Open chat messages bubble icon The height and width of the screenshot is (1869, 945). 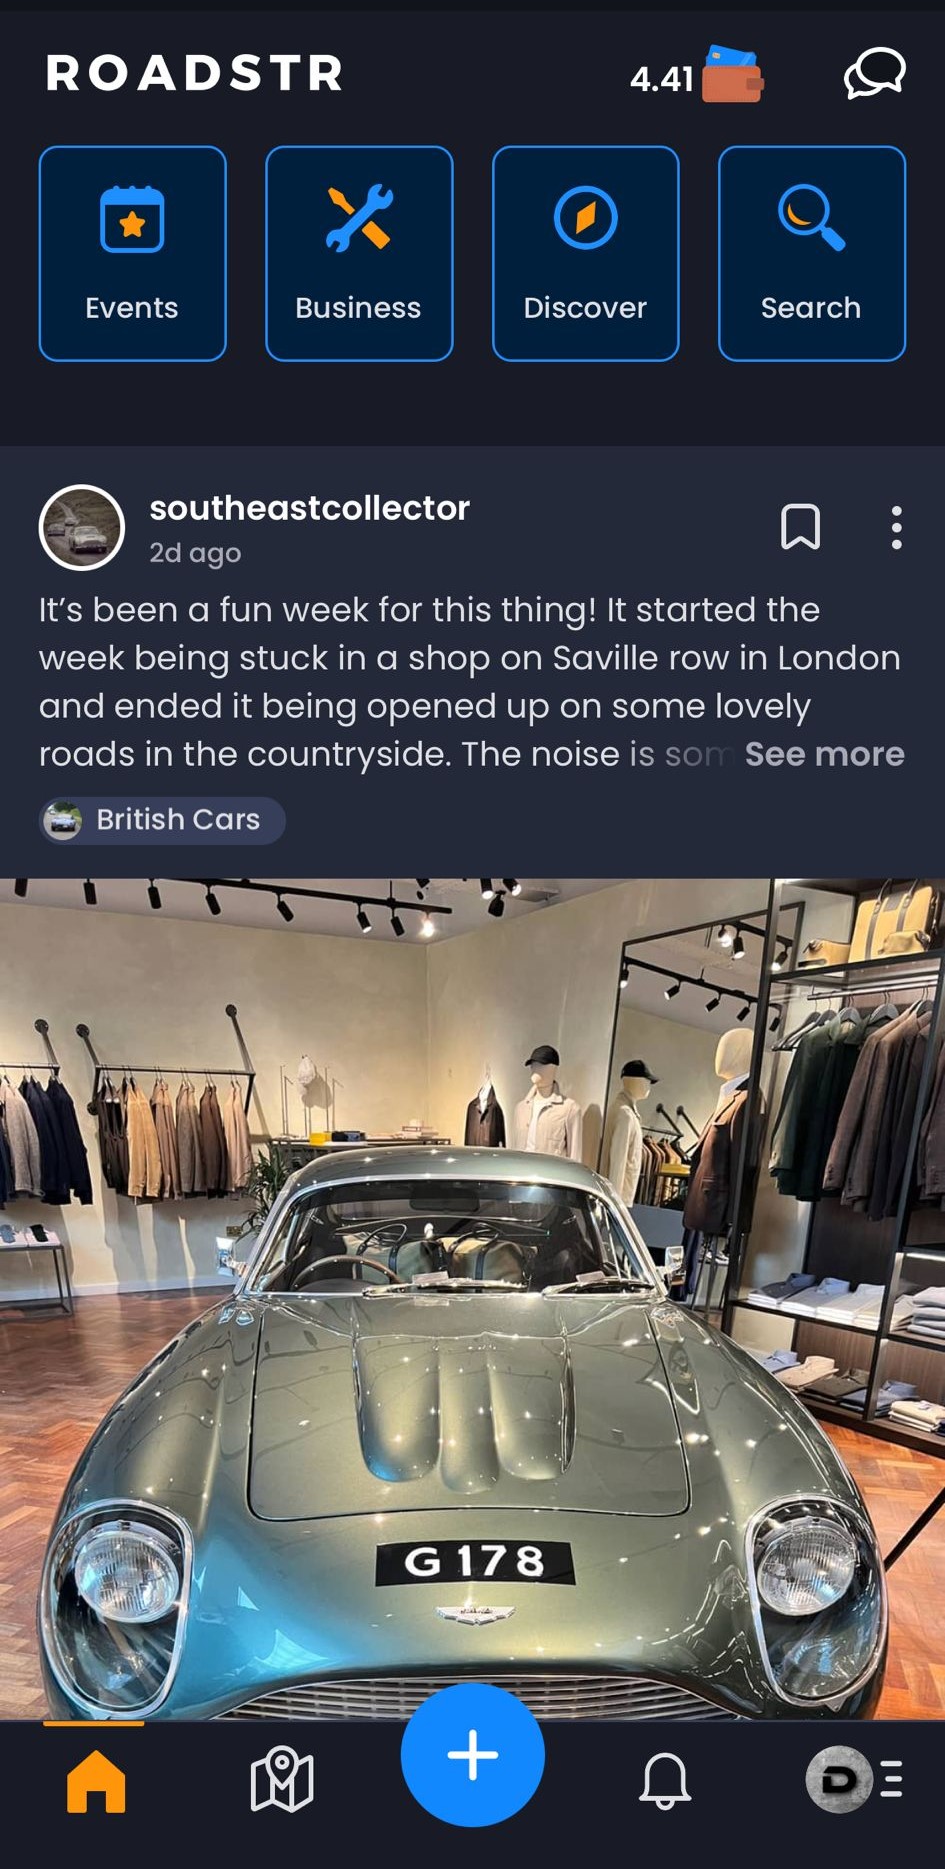[x=875, y=74]
